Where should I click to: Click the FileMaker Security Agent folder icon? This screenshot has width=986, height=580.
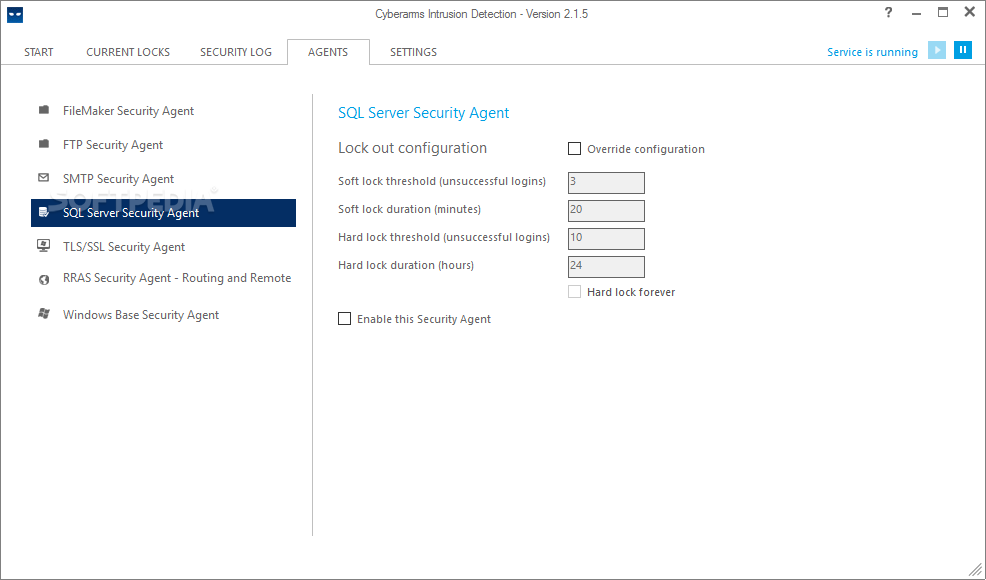43,110
